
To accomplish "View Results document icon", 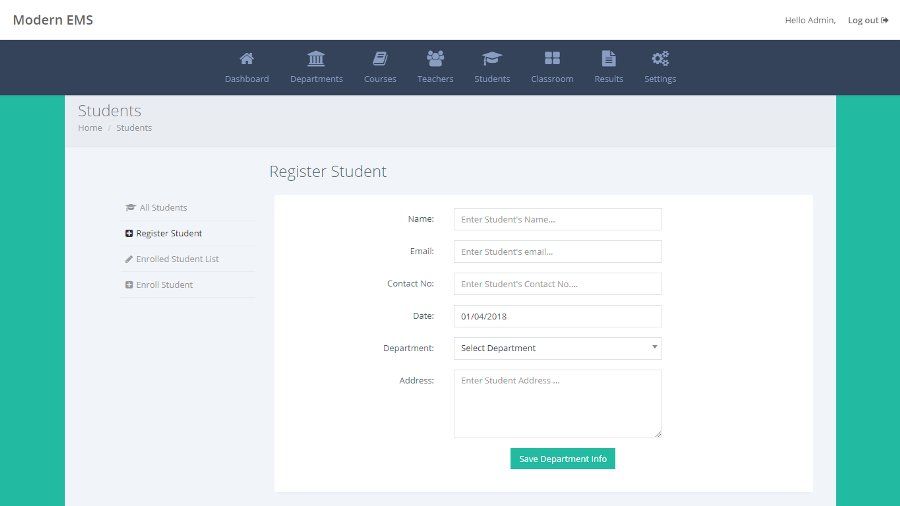I will pos(608,59).
